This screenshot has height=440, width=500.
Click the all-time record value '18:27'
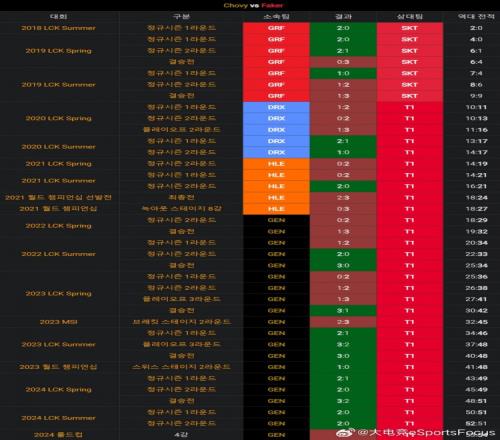tap(476, 209)
